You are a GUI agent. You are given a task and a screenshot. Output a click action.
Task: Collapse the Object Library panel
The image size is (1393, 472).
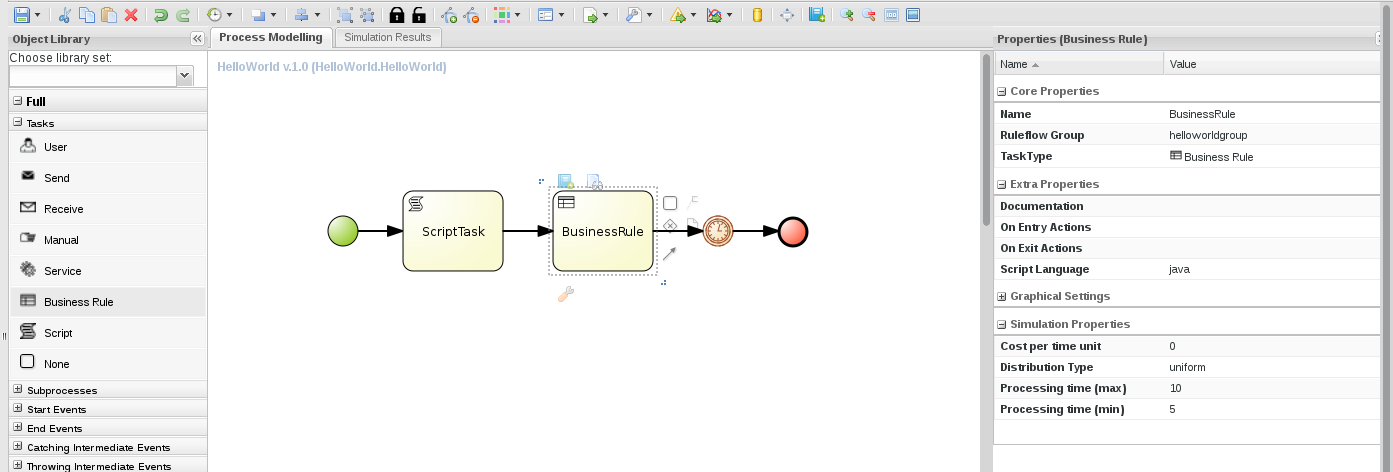pos(197,39)
